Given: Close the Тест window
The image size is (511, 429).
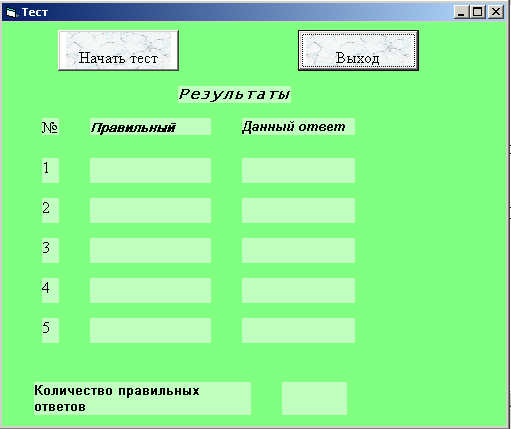Looking at the screenshot, I should (496, 12).
